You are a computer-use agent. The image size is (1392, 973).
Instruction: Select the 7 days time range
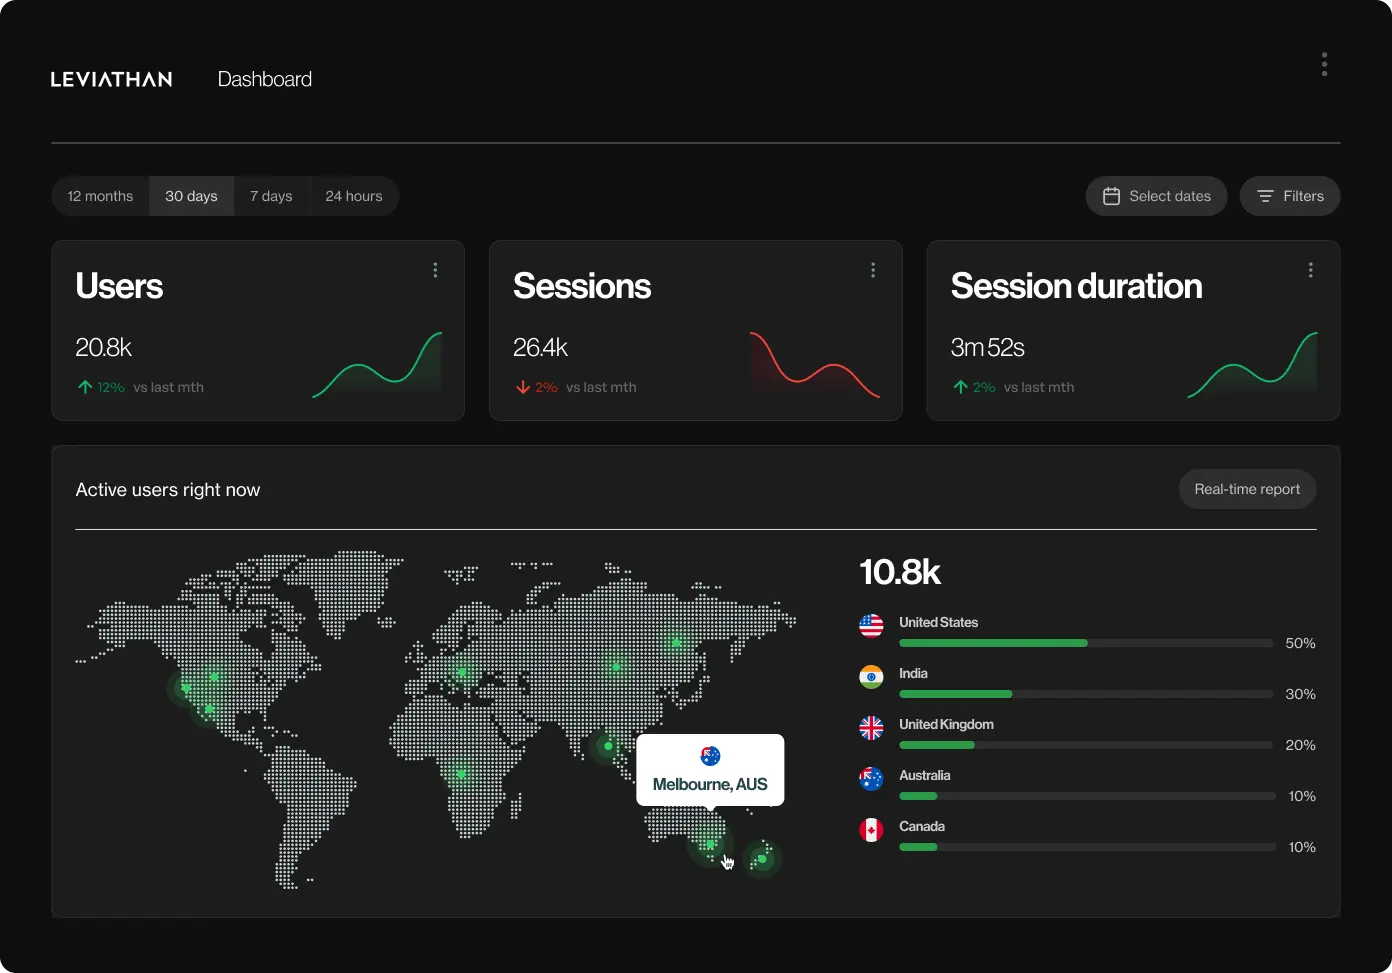pyautogui.click(x=271, y=196)
